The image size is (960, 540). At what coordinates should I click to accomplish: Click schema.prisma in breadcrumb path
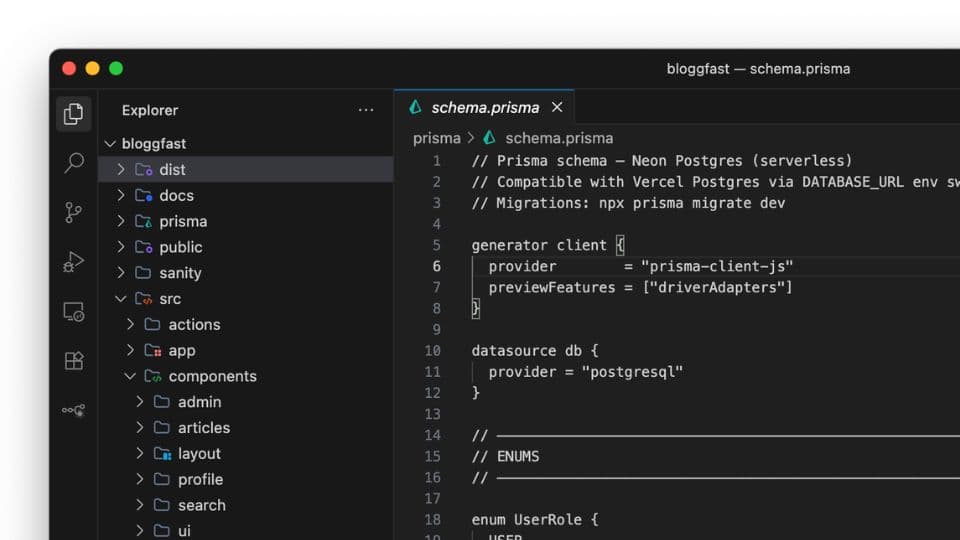[559, 138]
